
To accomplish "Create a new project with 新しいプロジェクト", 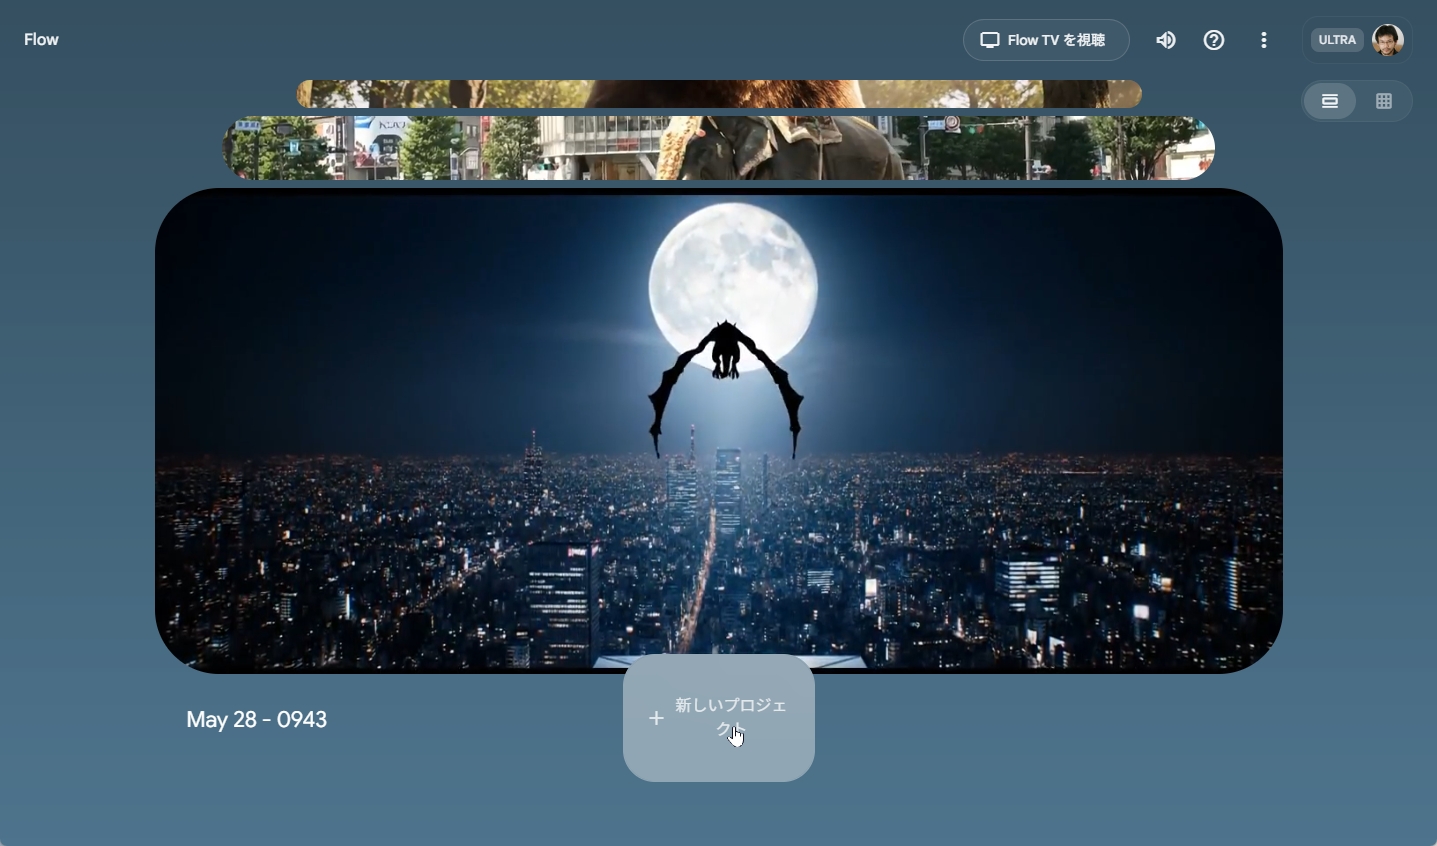I will pyautogui.click(x=719, y=718).
